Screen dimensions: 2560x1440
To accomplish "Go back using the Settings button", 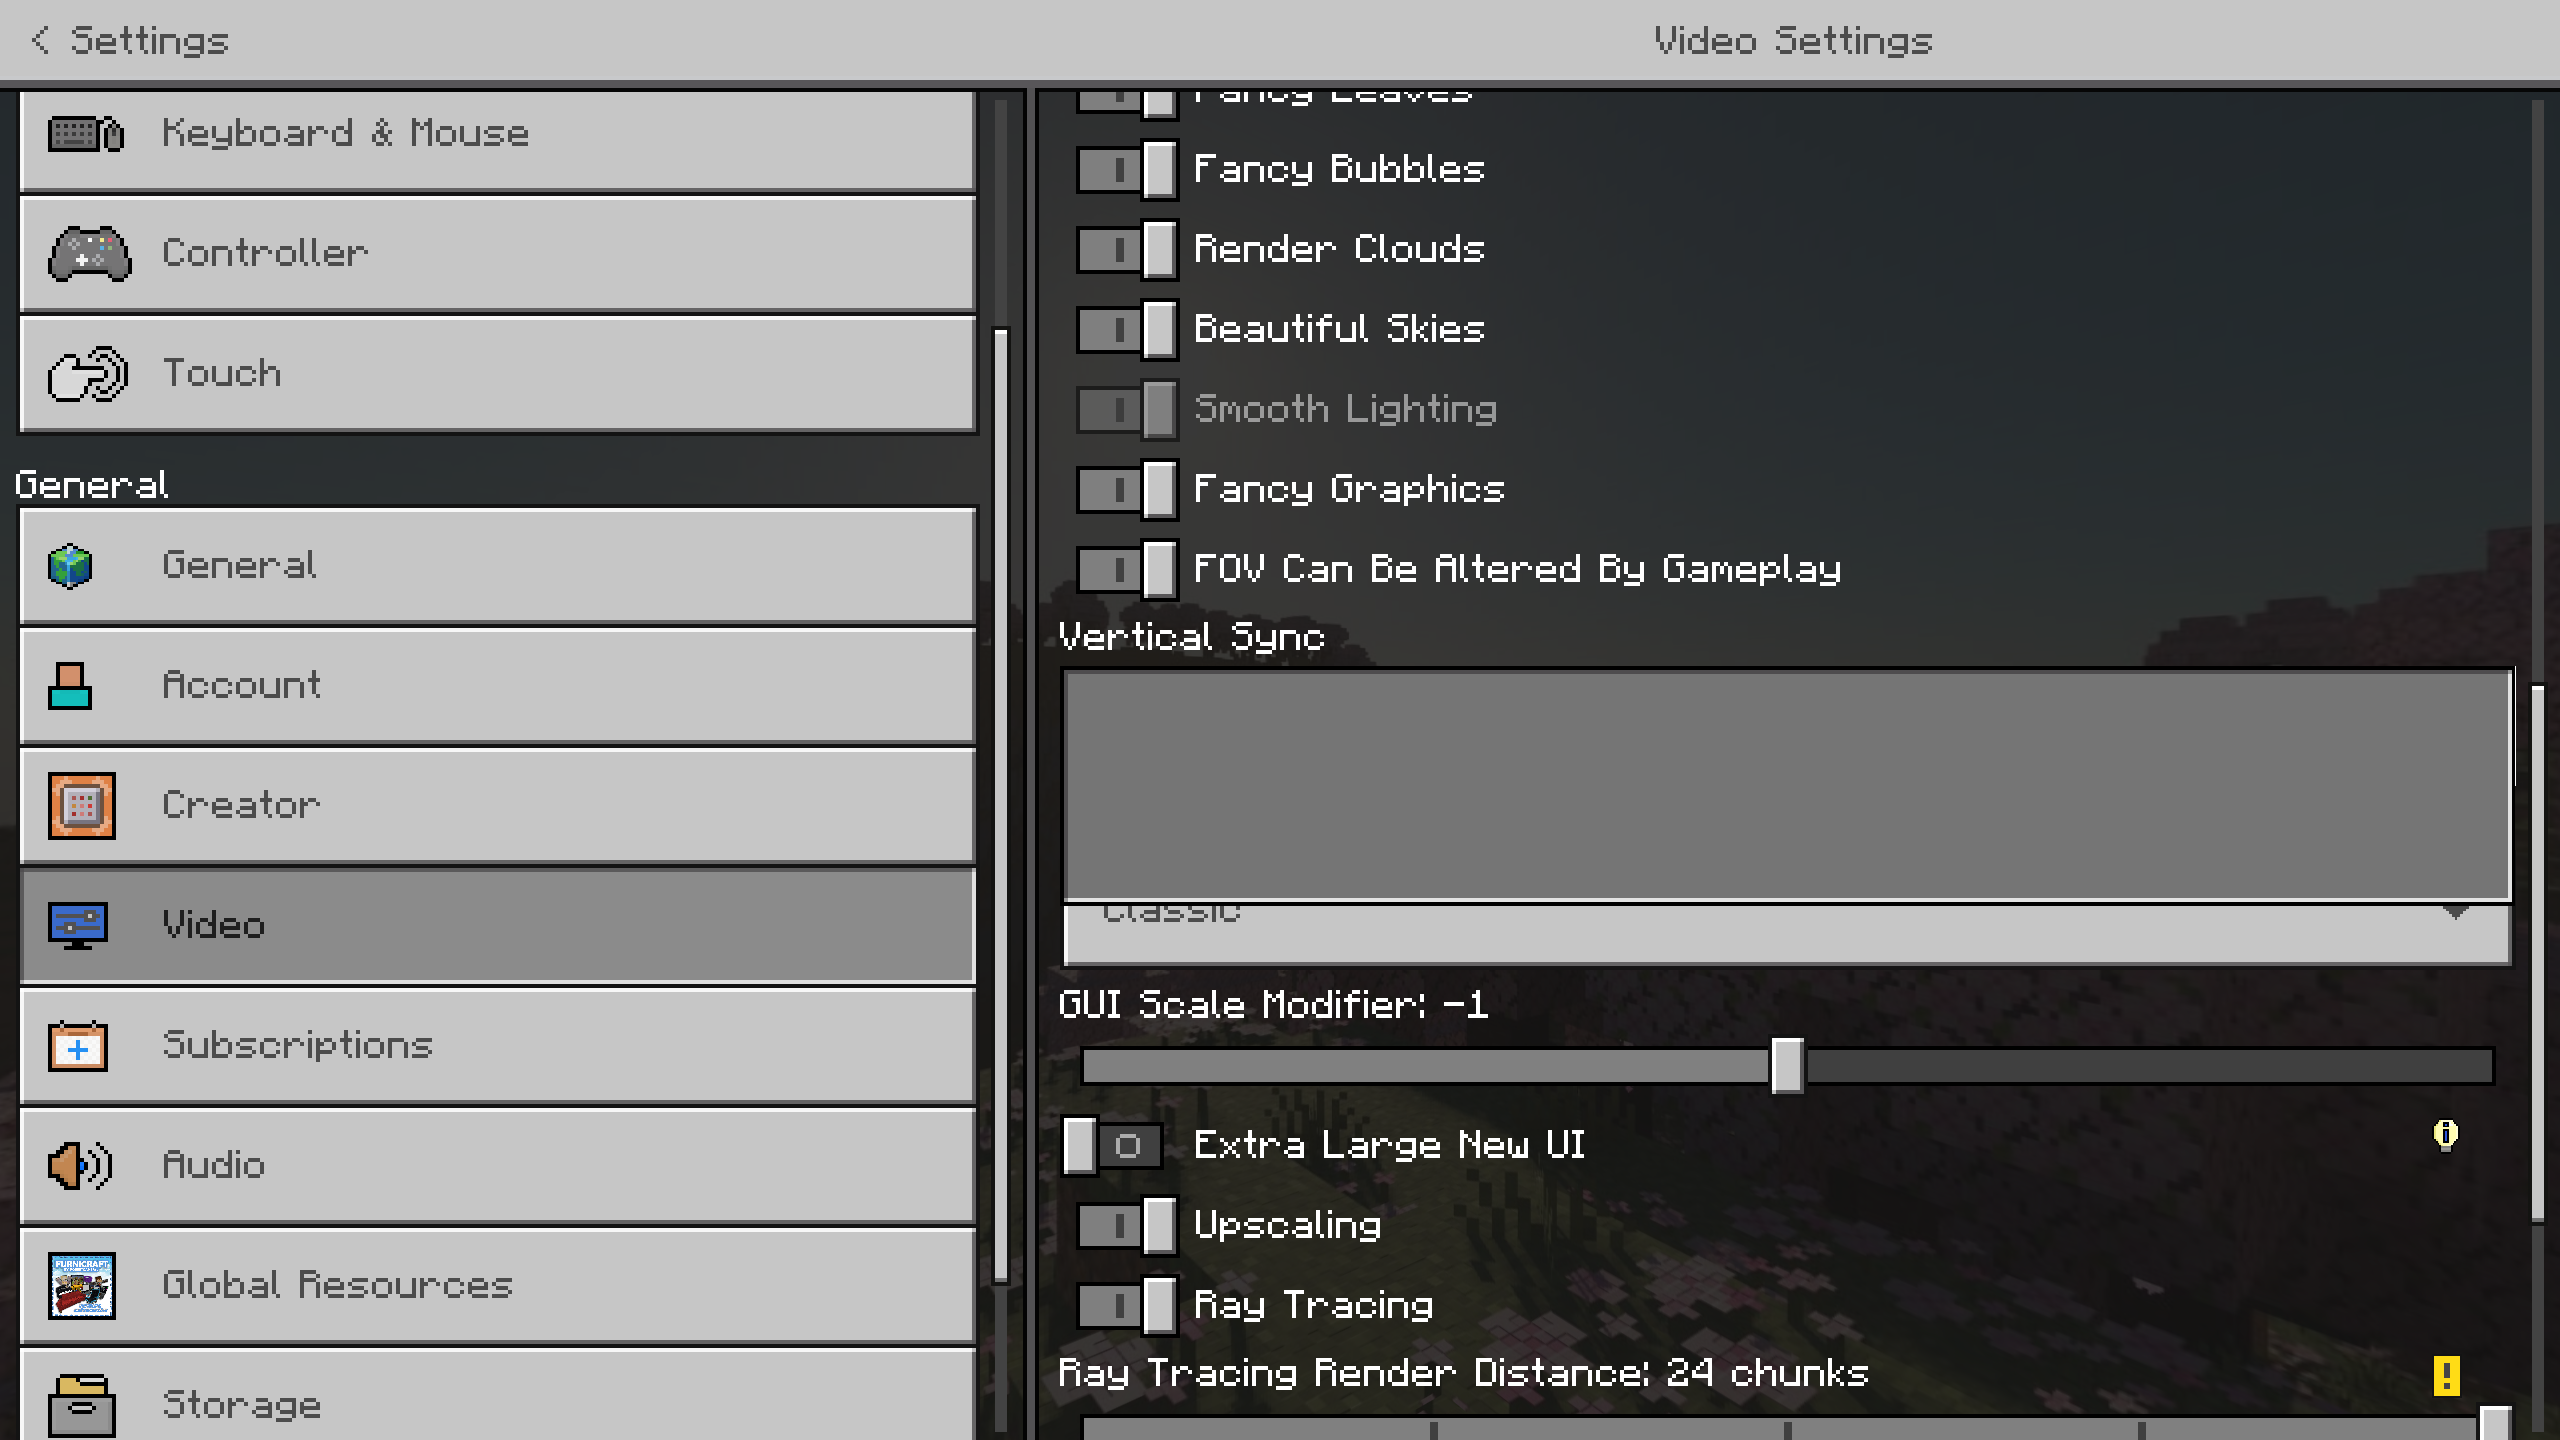I will (130, 41).
